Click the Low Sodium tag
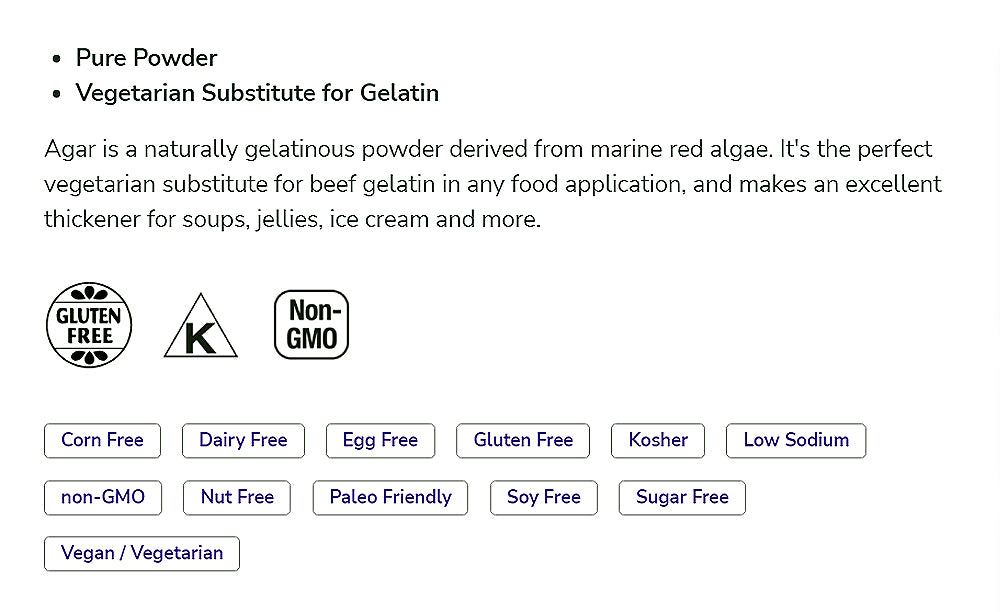This screenshot has height=612, width=1000. point(796,440)
